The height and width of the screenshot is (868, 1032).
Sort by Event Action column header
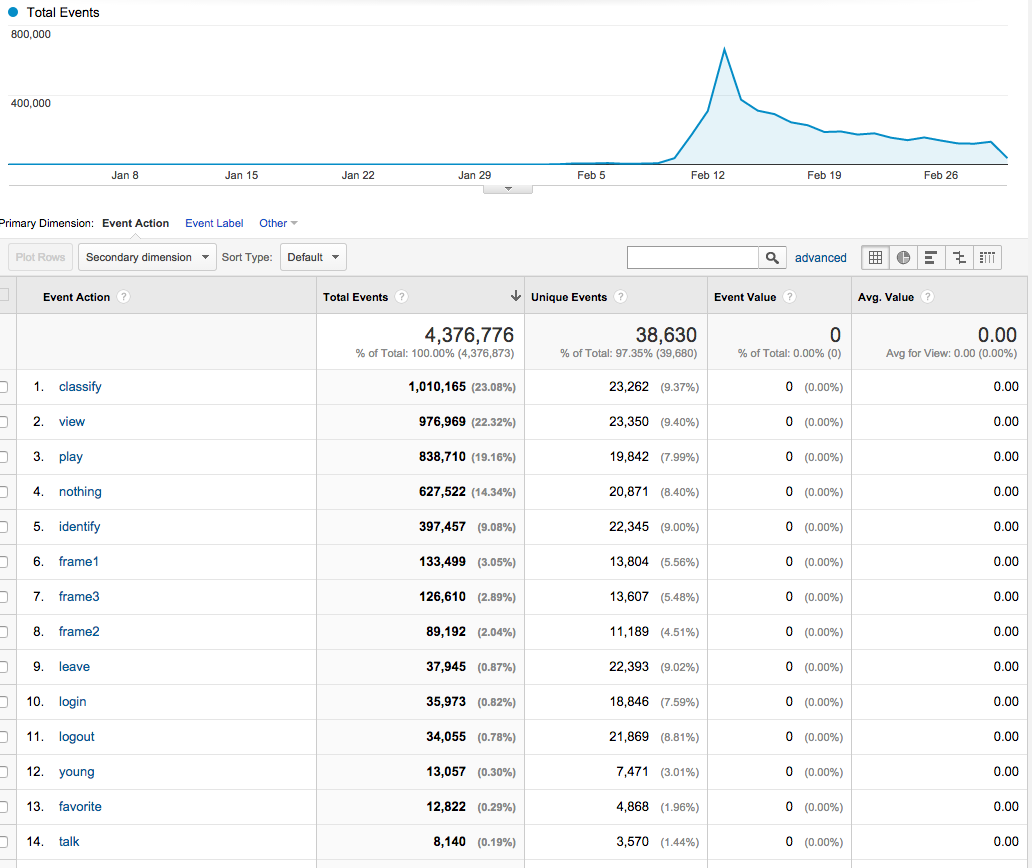pos(76,297)
